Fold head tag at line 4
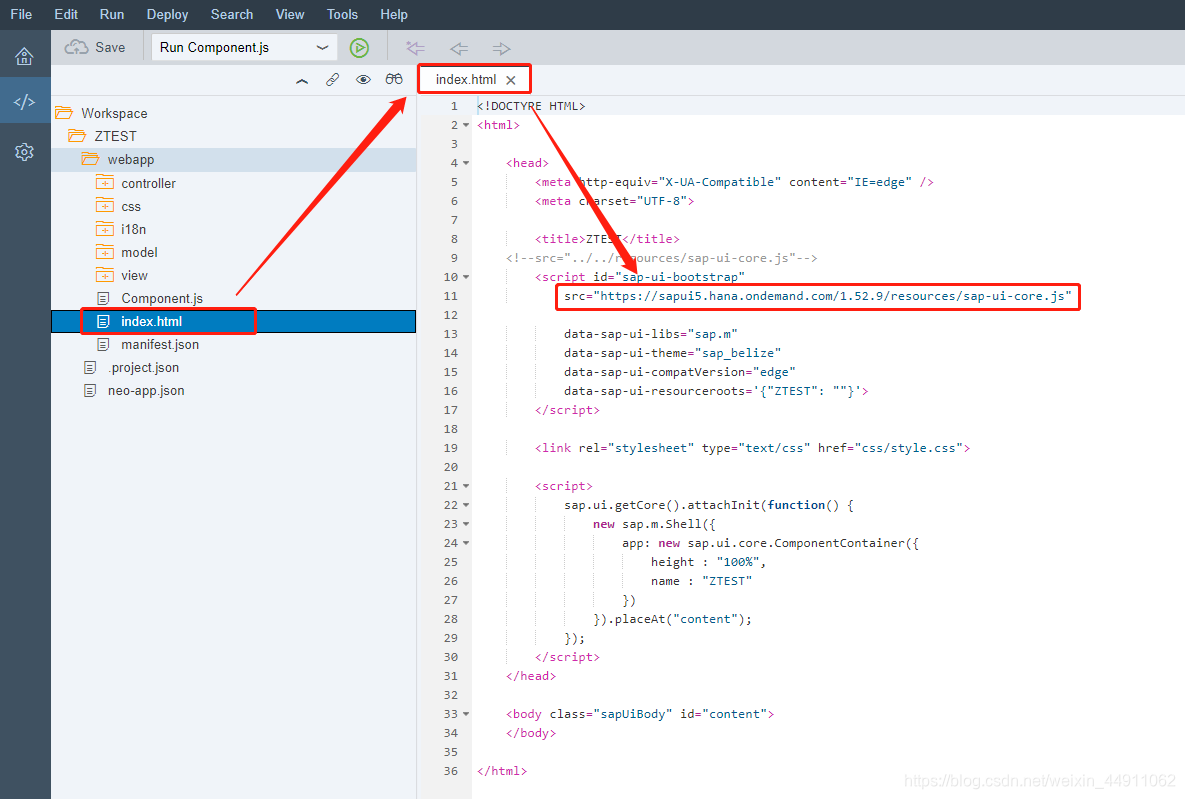The width and height of the screenshot is (1185, 799). click(x=466, y=163)
